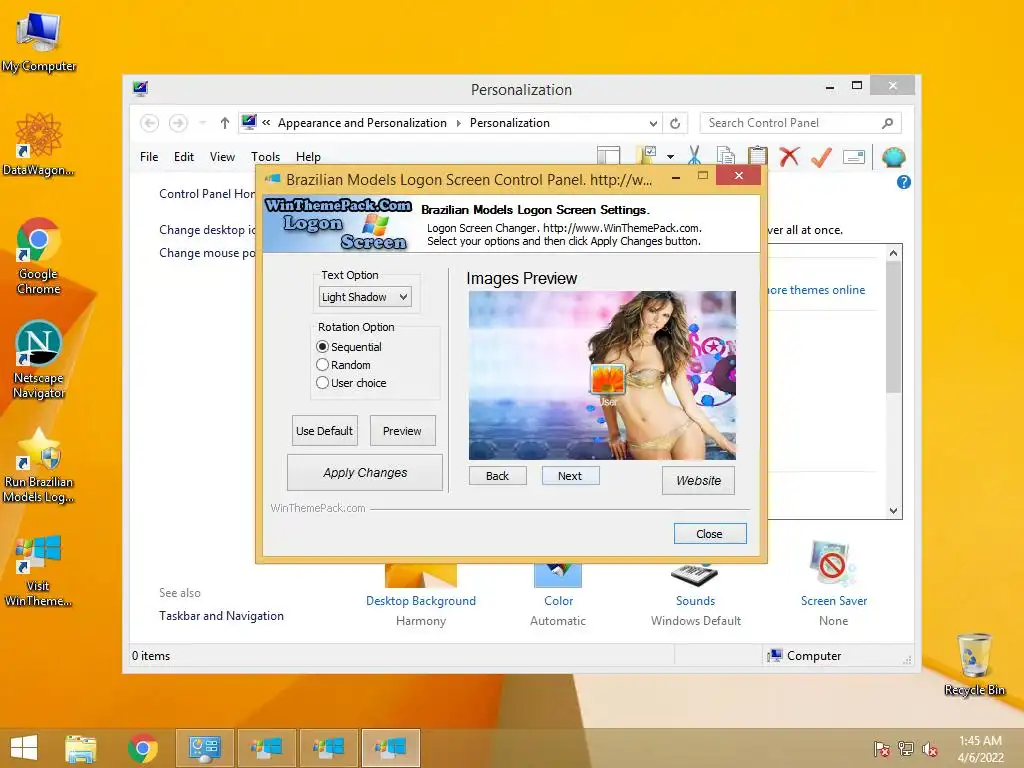
Task: Click the layout pane icon in toolbar
Action: point(609,155)
